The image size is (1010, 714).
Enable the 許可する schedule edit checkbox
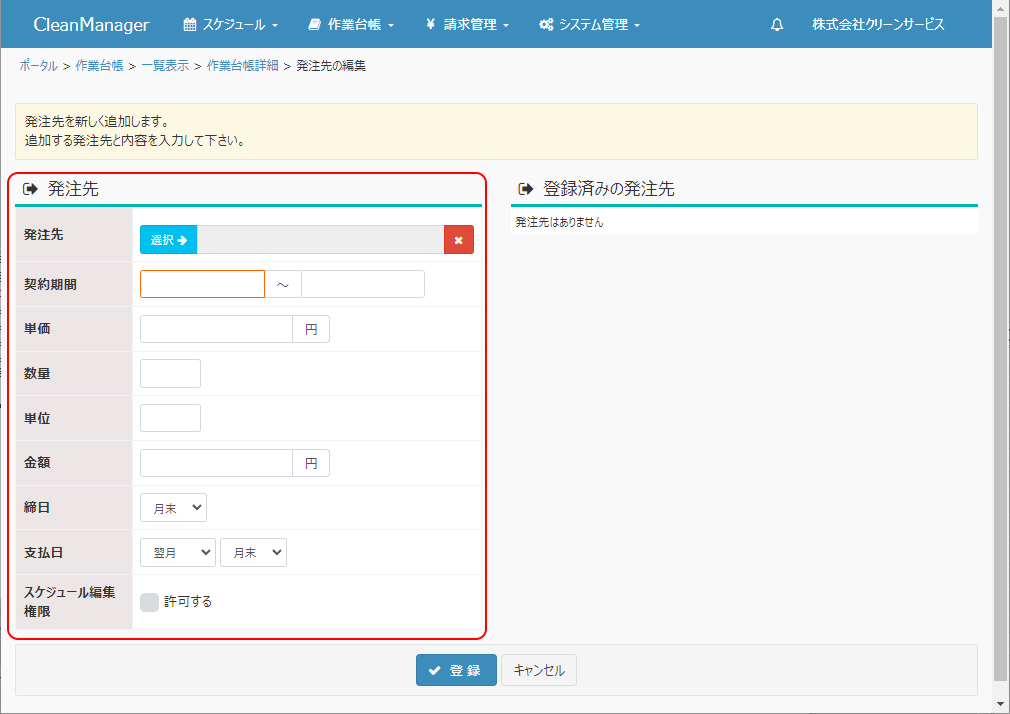(x=150, y=602)
